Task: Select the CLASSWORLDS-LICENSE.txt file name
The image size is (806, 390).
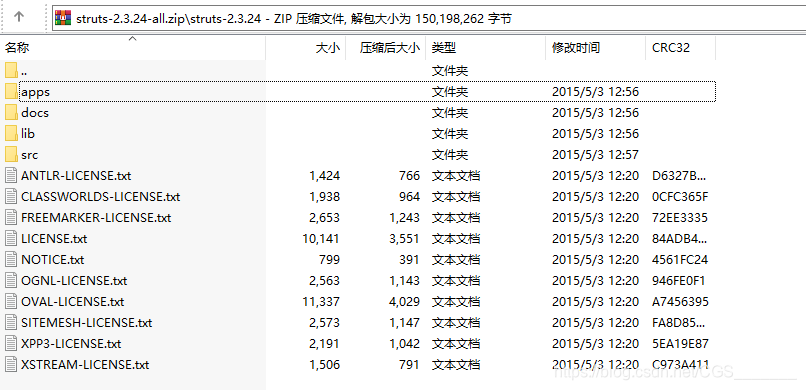Action: pyautogui.click(x=101, y=197)
